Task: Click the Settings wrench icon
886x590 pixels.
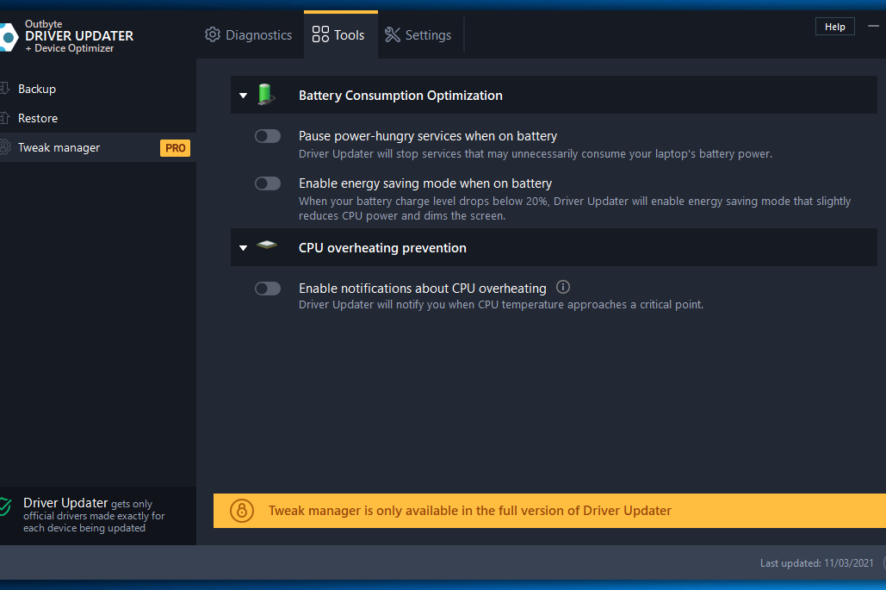Action: [x=392, y=35]
